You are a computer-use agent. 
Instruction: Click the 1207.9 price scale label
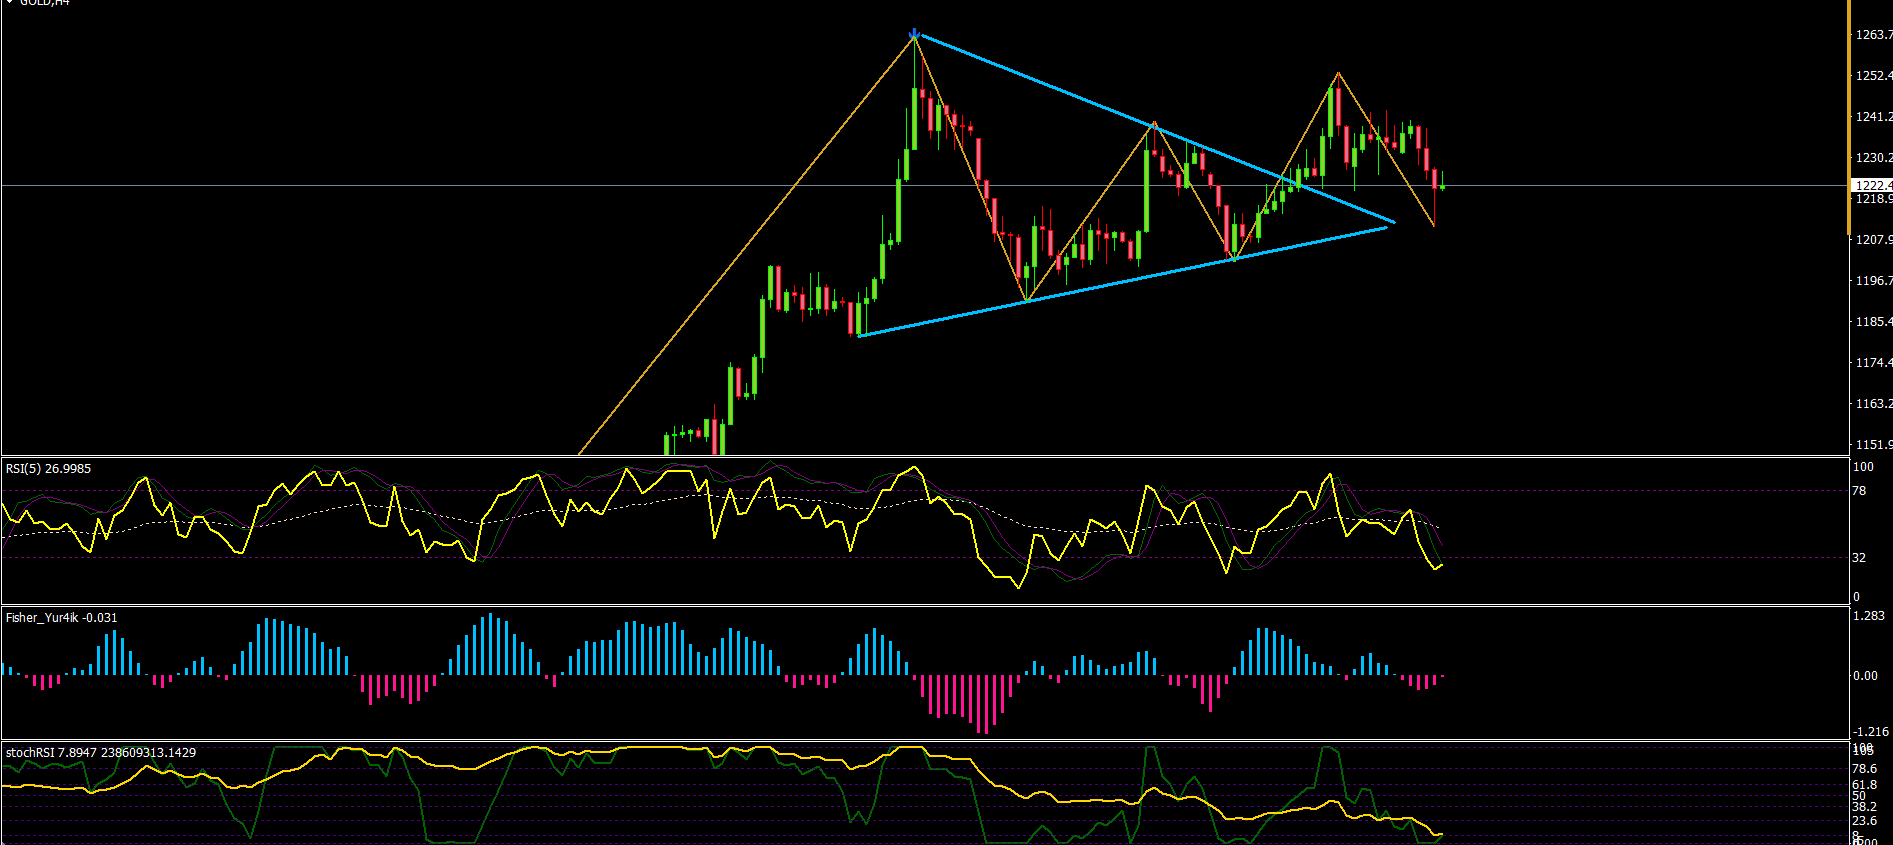(1874, 240)
